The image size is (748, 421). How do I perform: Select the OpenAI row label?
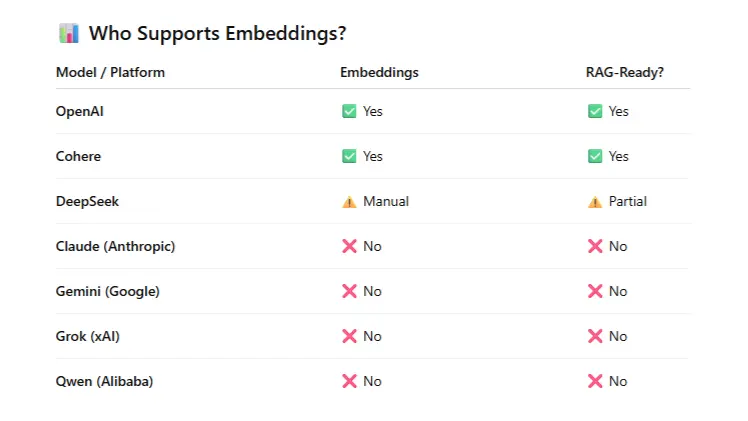(79, 111)
